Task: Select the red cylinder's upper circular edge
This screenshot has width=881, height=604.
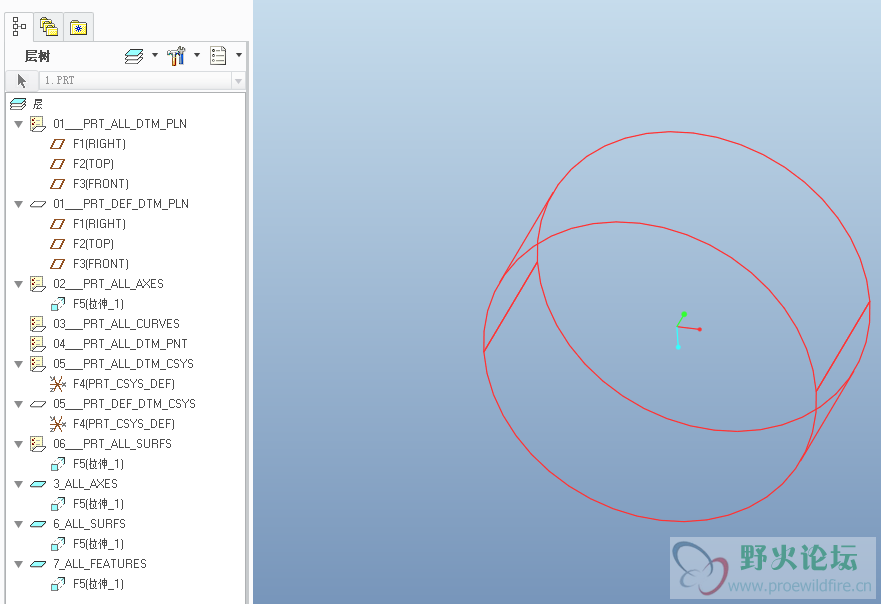Action: (x=670, y=133)
